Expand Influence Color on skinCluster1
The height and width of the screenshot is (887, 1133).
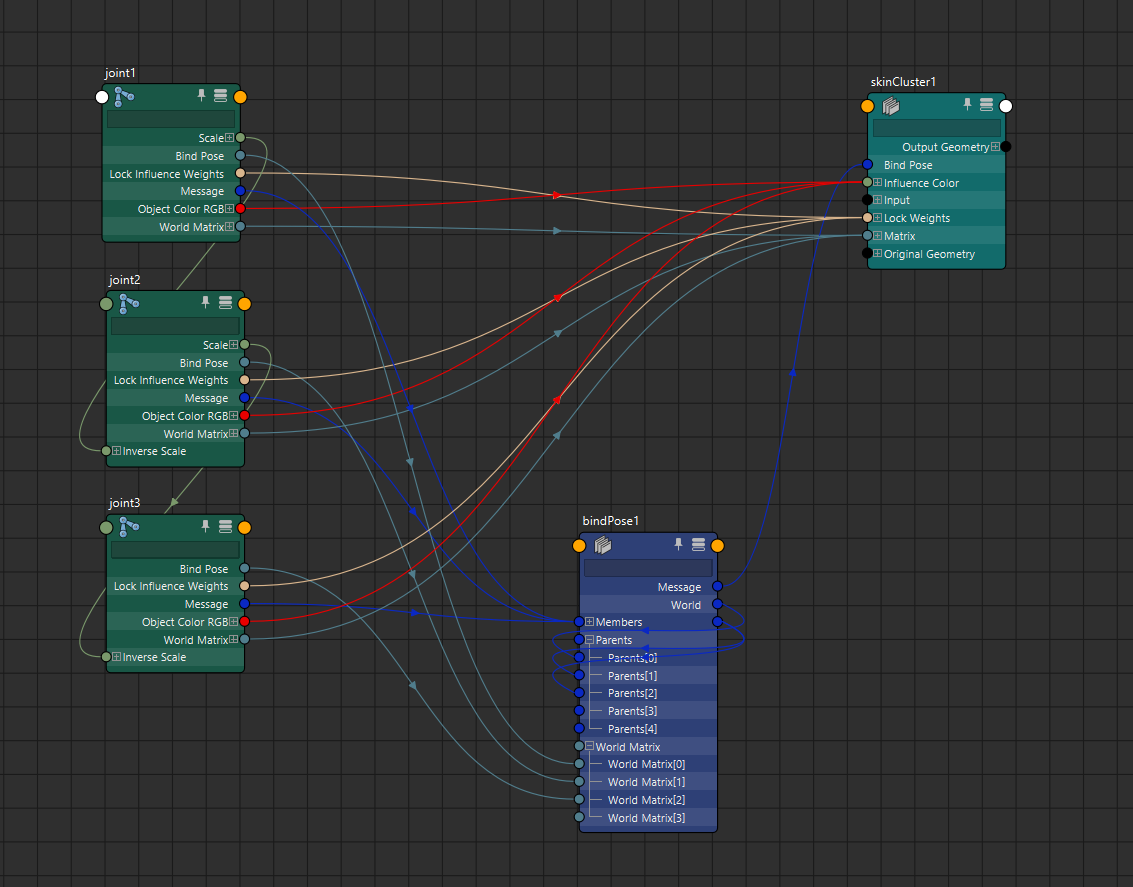click(877, 183)
